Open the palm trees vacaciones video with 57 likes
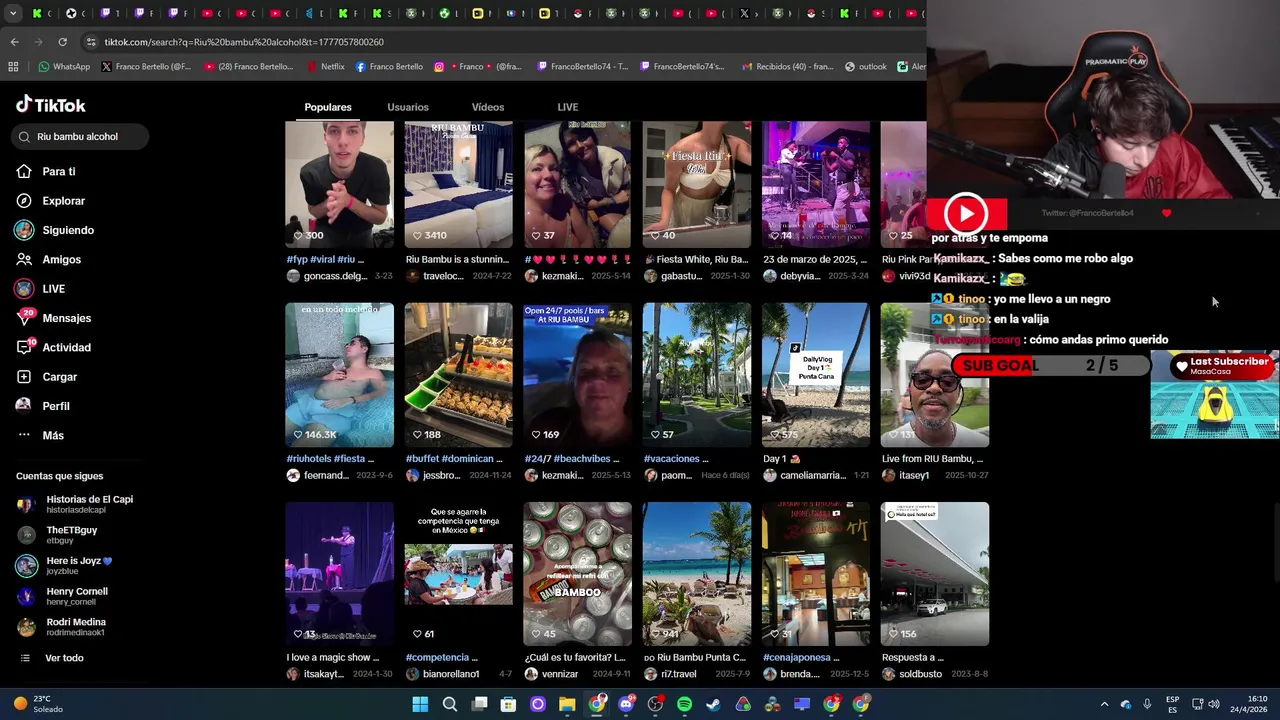This screenshot has height=720, width=1280. coord(697,375)
